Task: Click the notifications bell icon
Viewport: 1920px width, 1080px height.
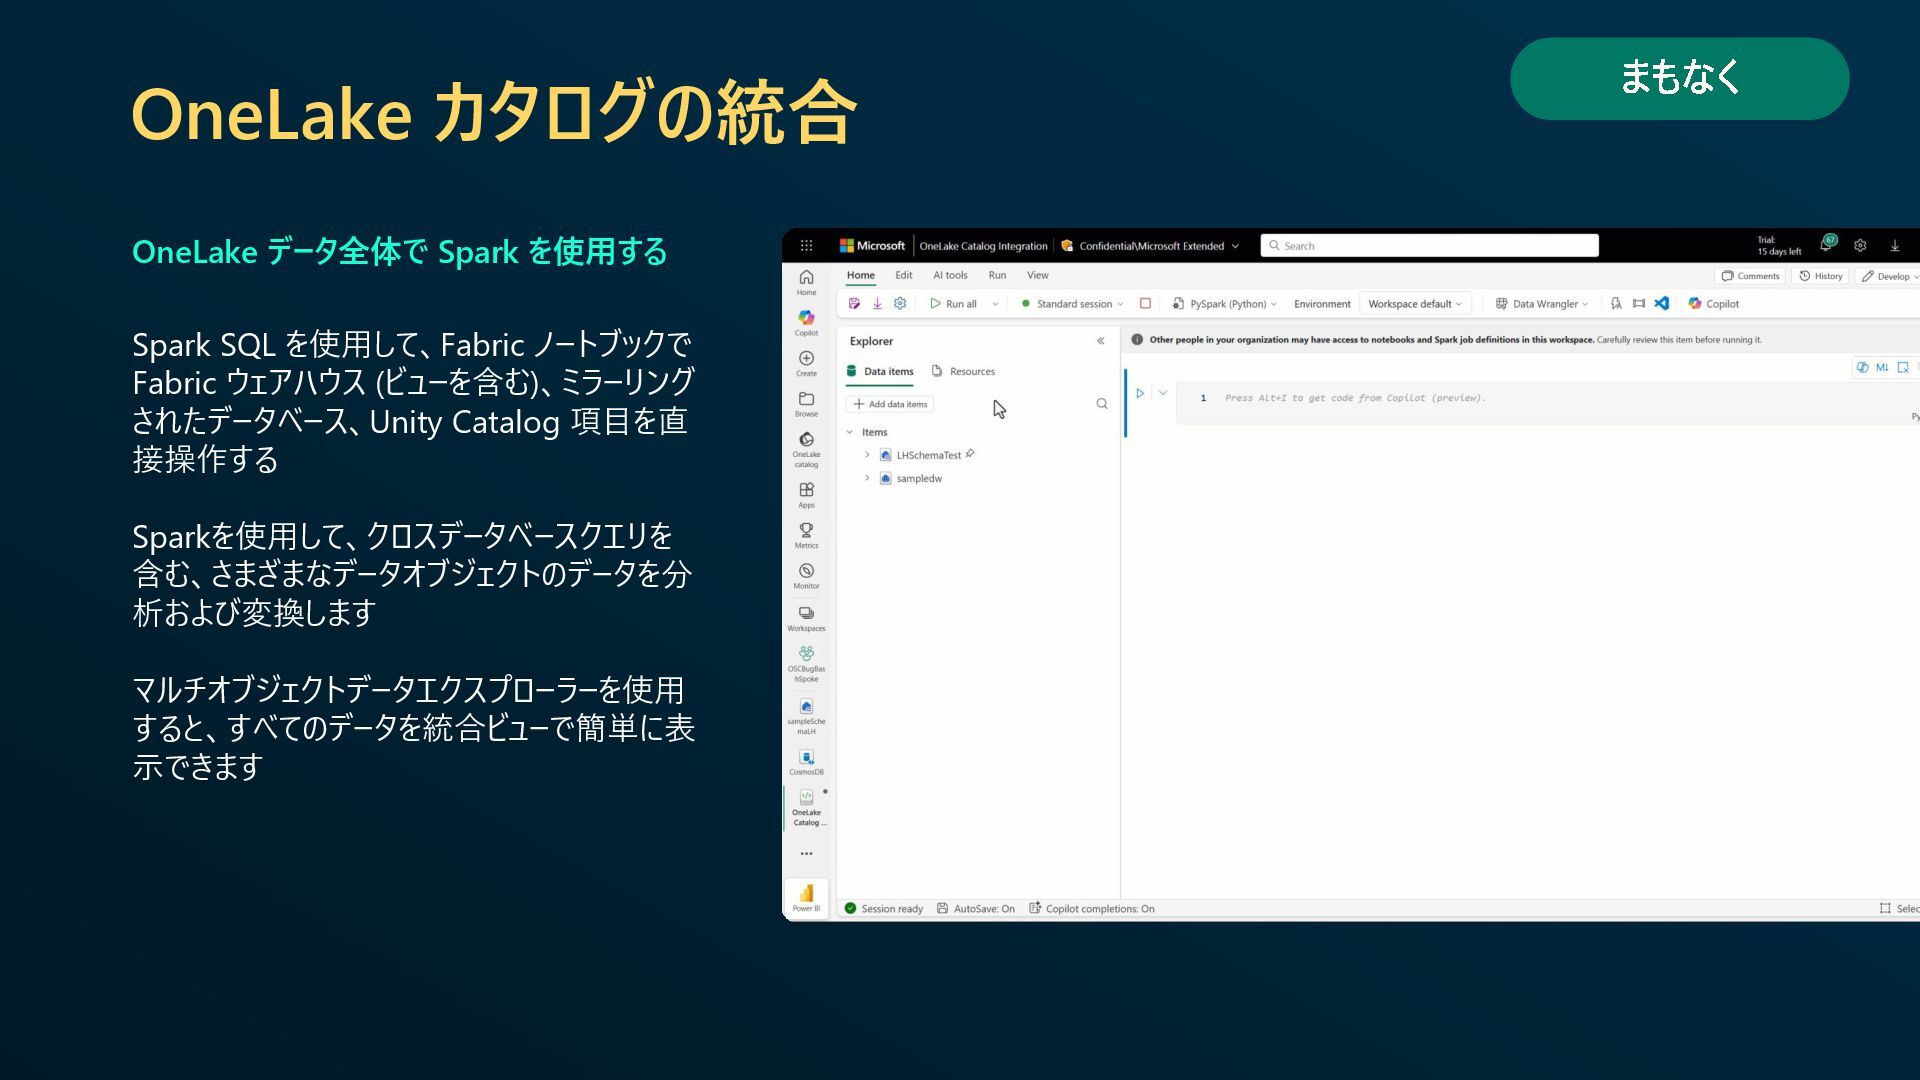Action: 1826,245
